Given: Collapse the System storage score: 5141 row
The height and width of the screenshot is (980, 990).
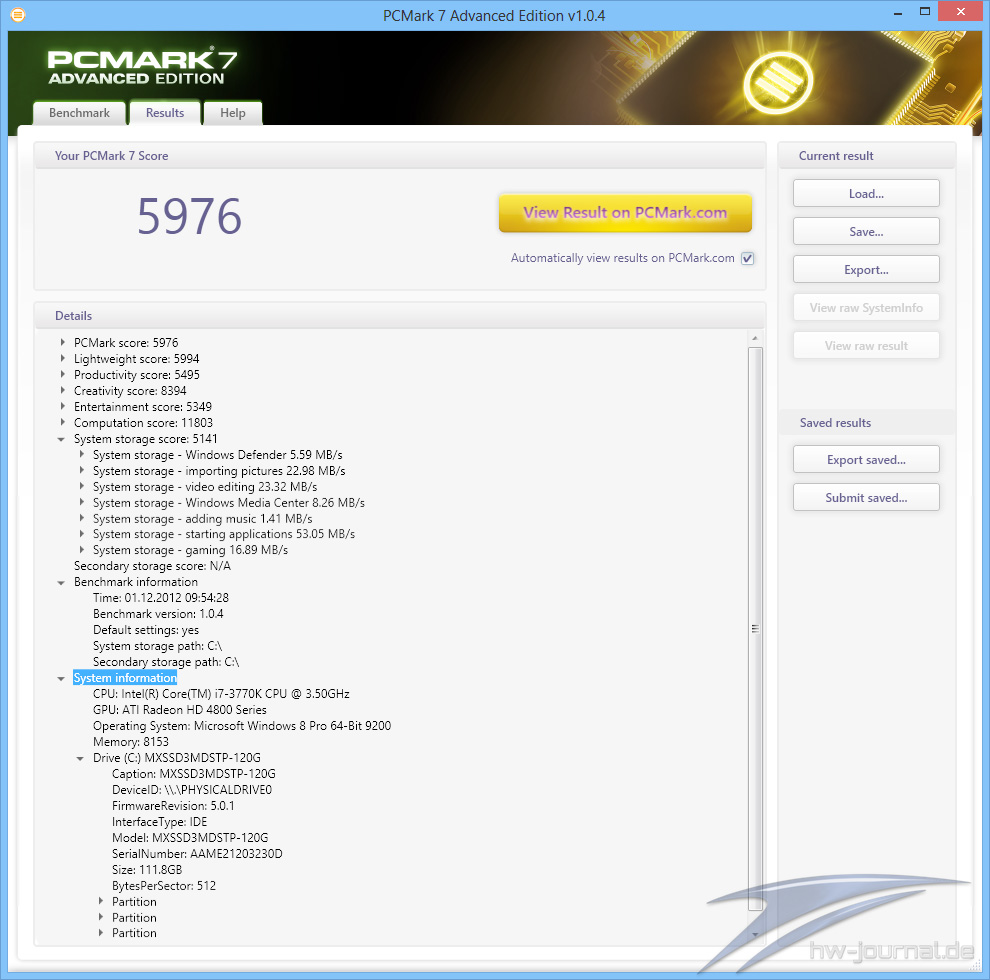Looking at the screenshot, I should [x=61, y=439].
